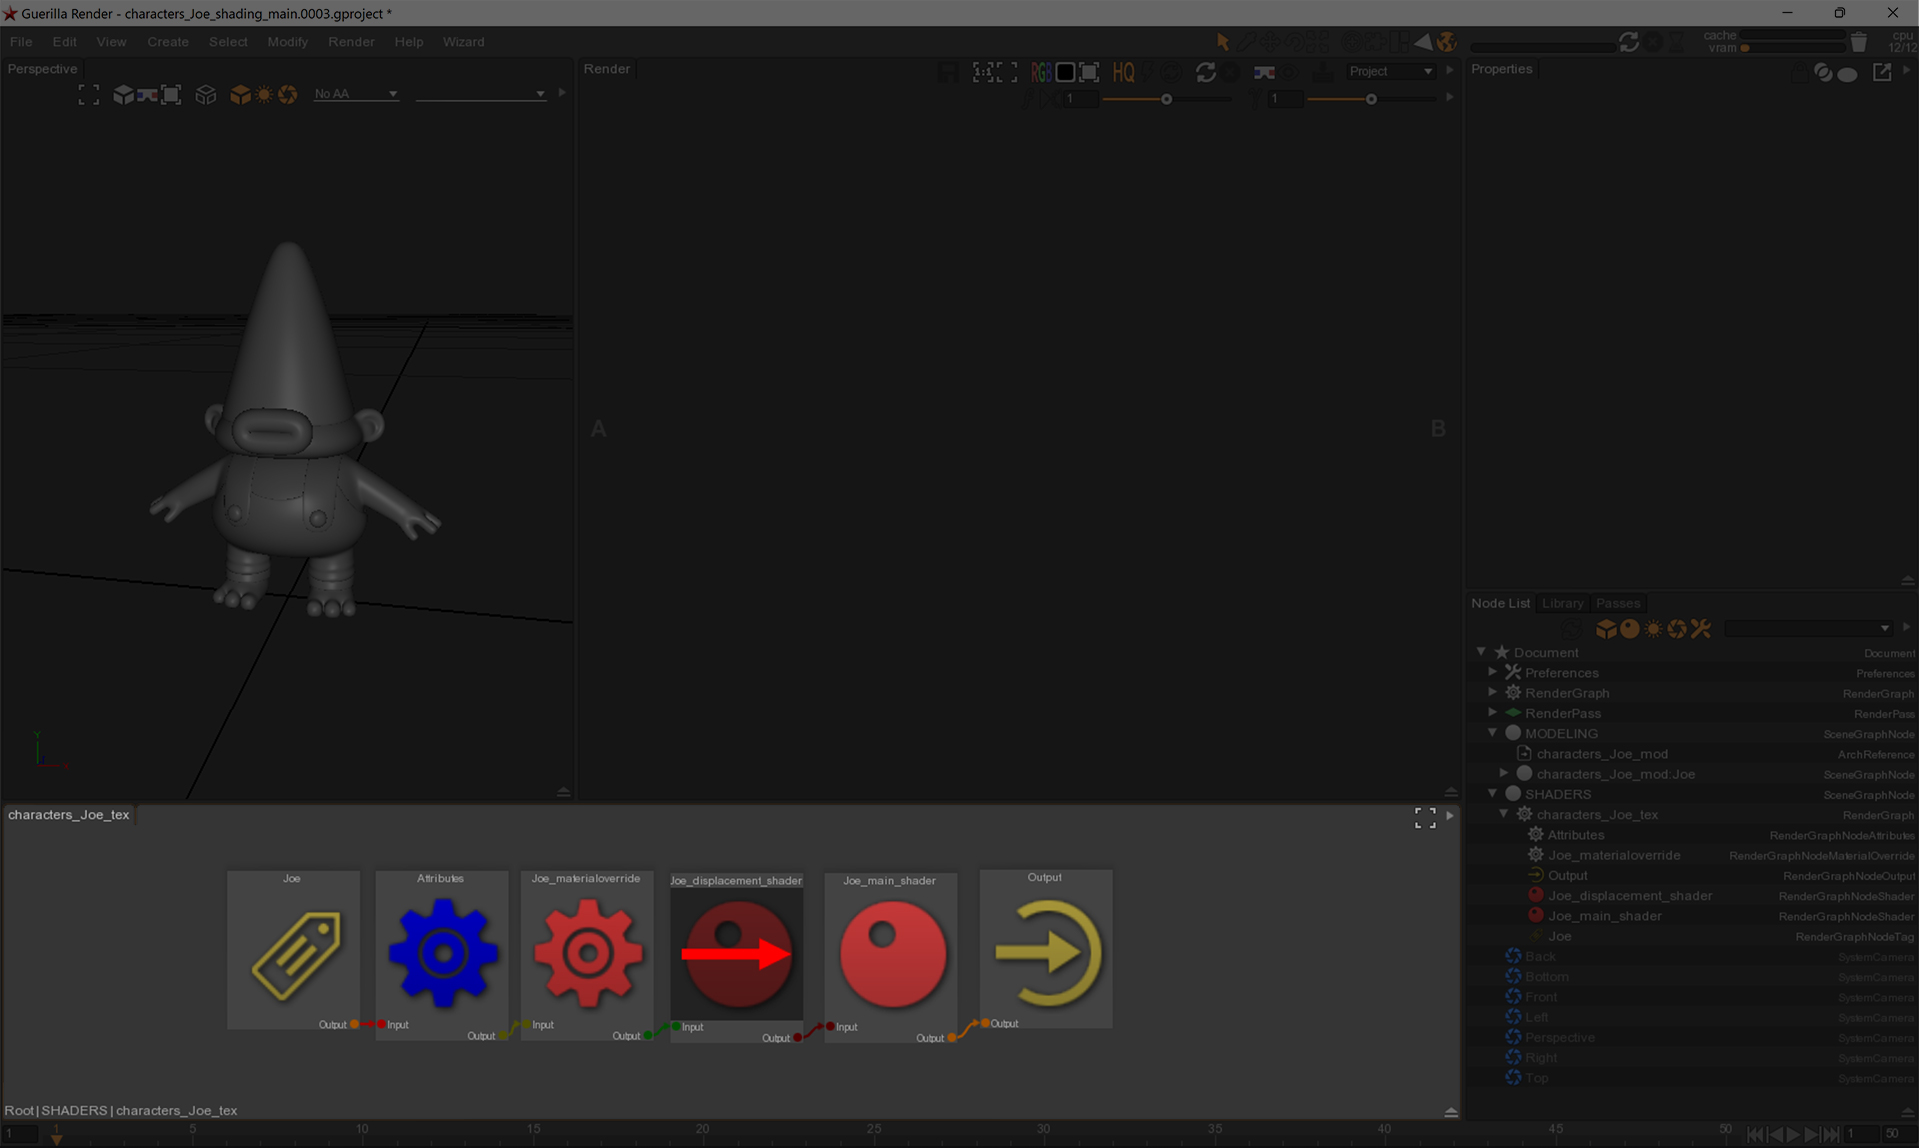Viewport: 1919px width, 1148px height.
Task: Switch to the Passes tab
Action: coord(1617,603)
